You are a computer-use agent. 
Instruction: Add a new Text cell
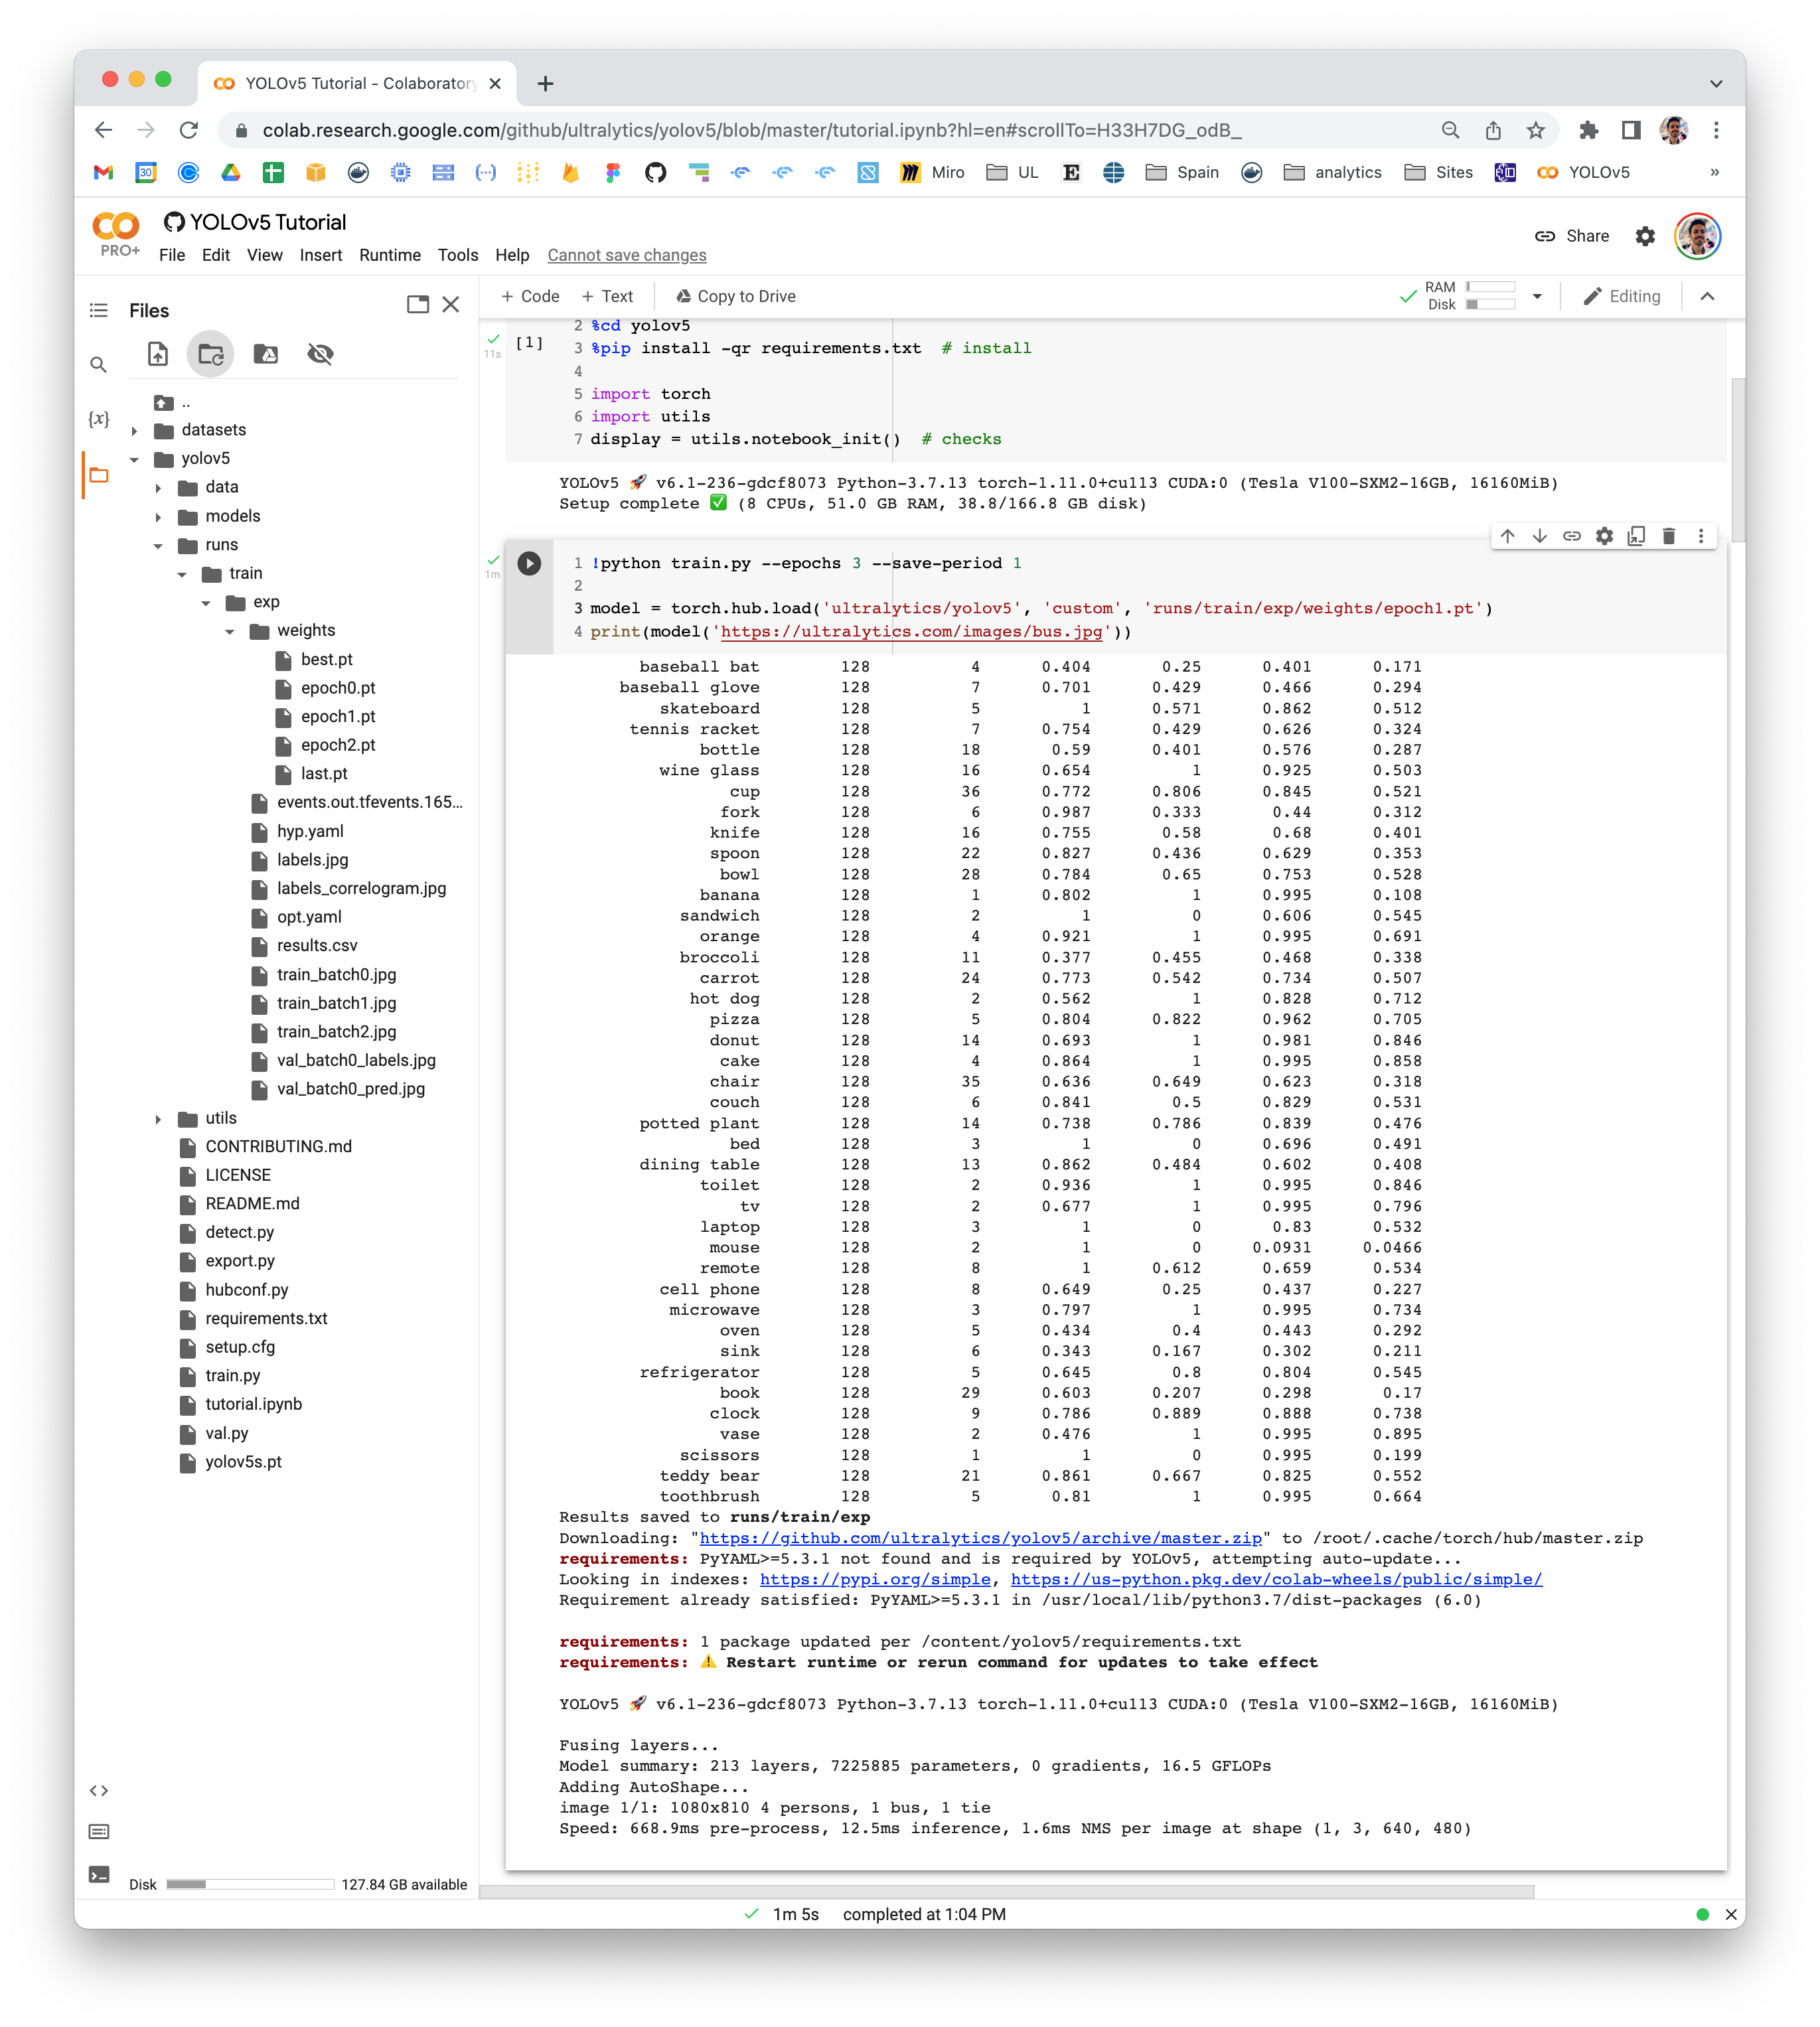[x=607, y=296]
